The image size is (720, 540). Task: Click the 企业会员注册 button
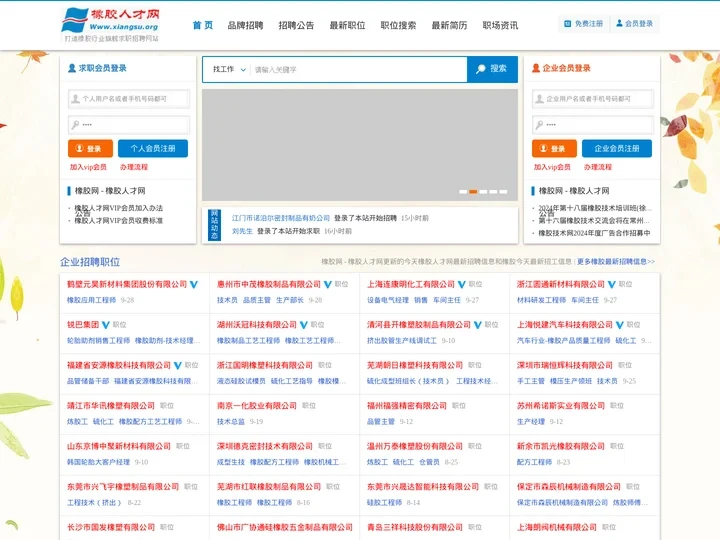[617, 148]
